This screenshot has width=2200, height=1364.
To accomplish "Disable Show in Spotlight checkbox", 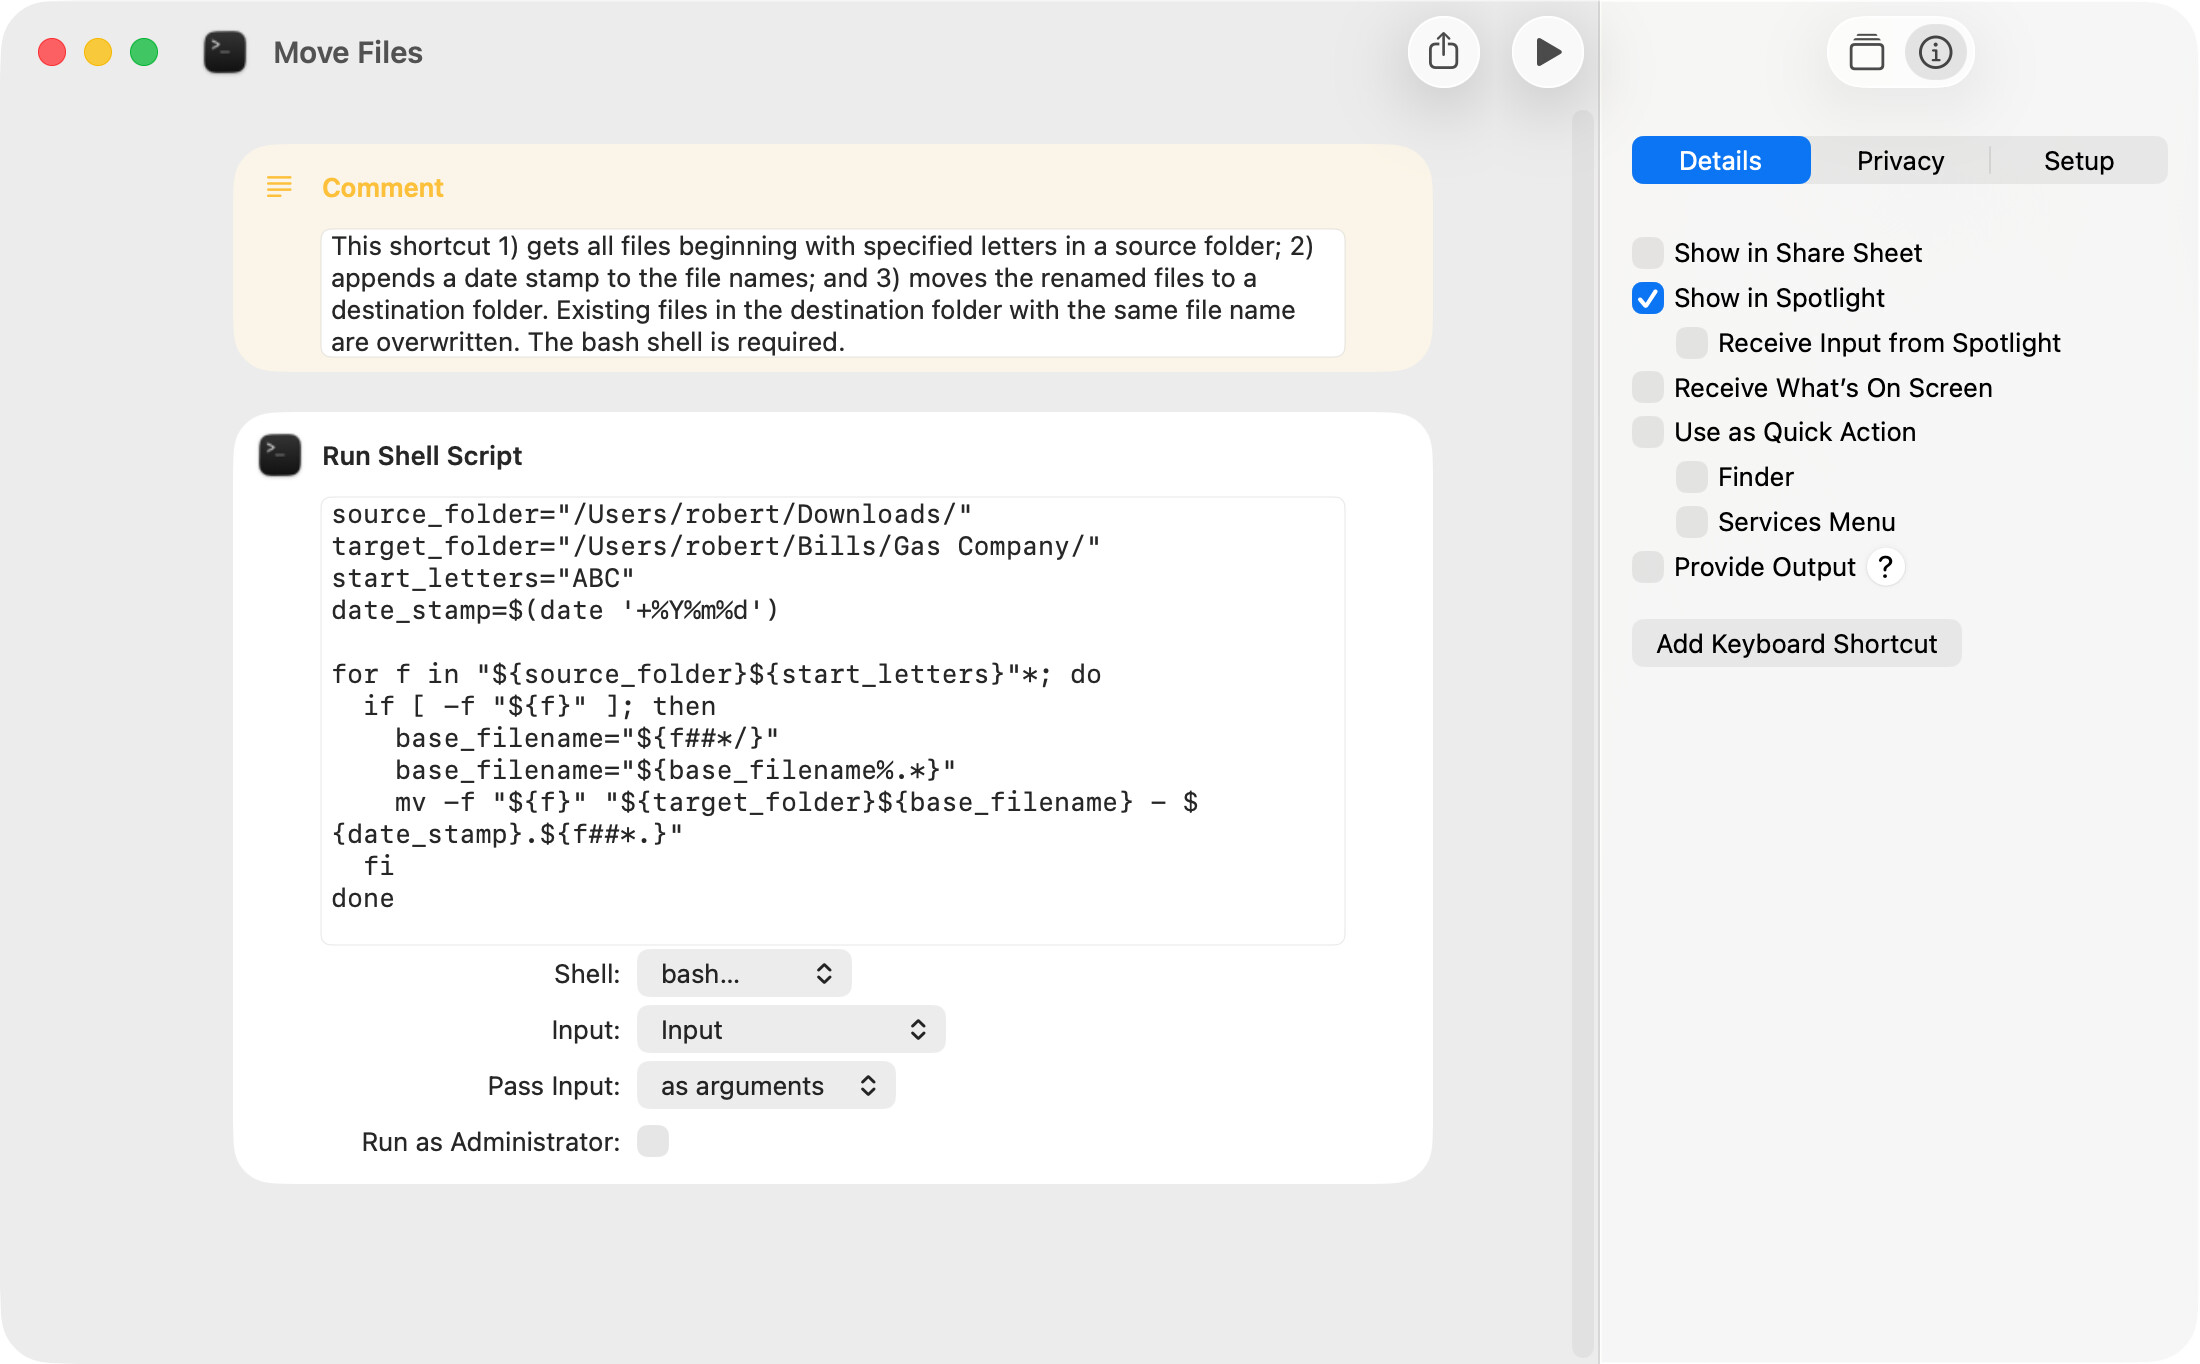I will point(1648,298).
